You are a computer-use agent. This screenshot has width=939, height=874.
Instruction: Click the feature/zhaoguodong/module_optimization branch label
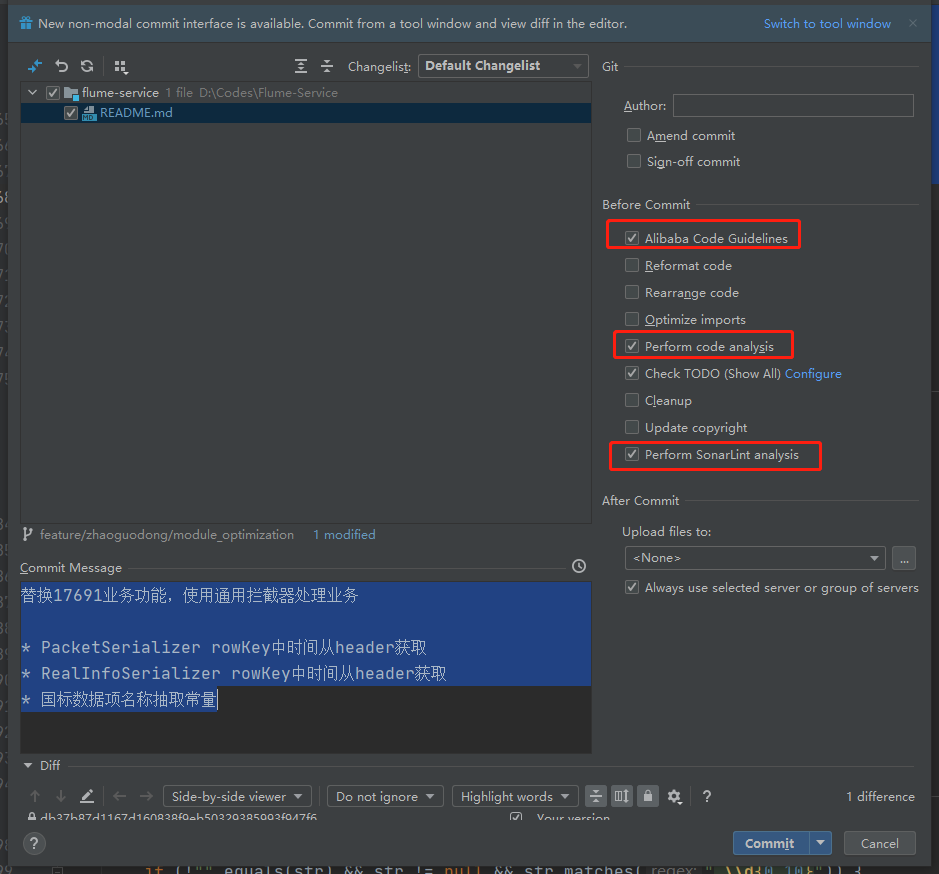(166, 534)
